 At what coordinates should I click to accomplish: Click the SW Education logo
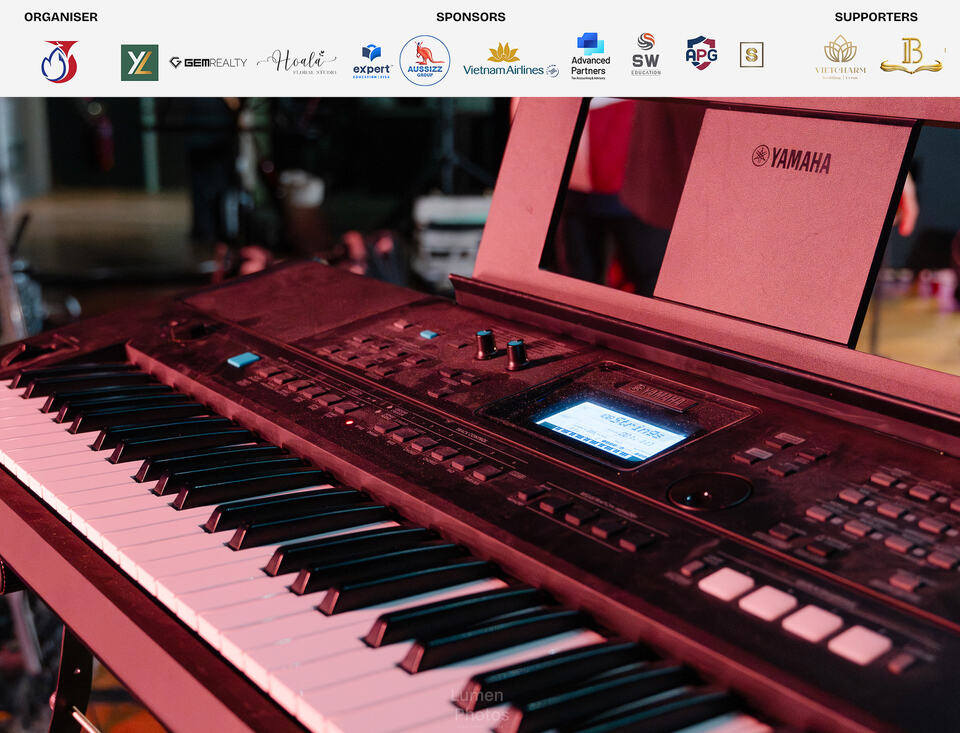[646, 54]
